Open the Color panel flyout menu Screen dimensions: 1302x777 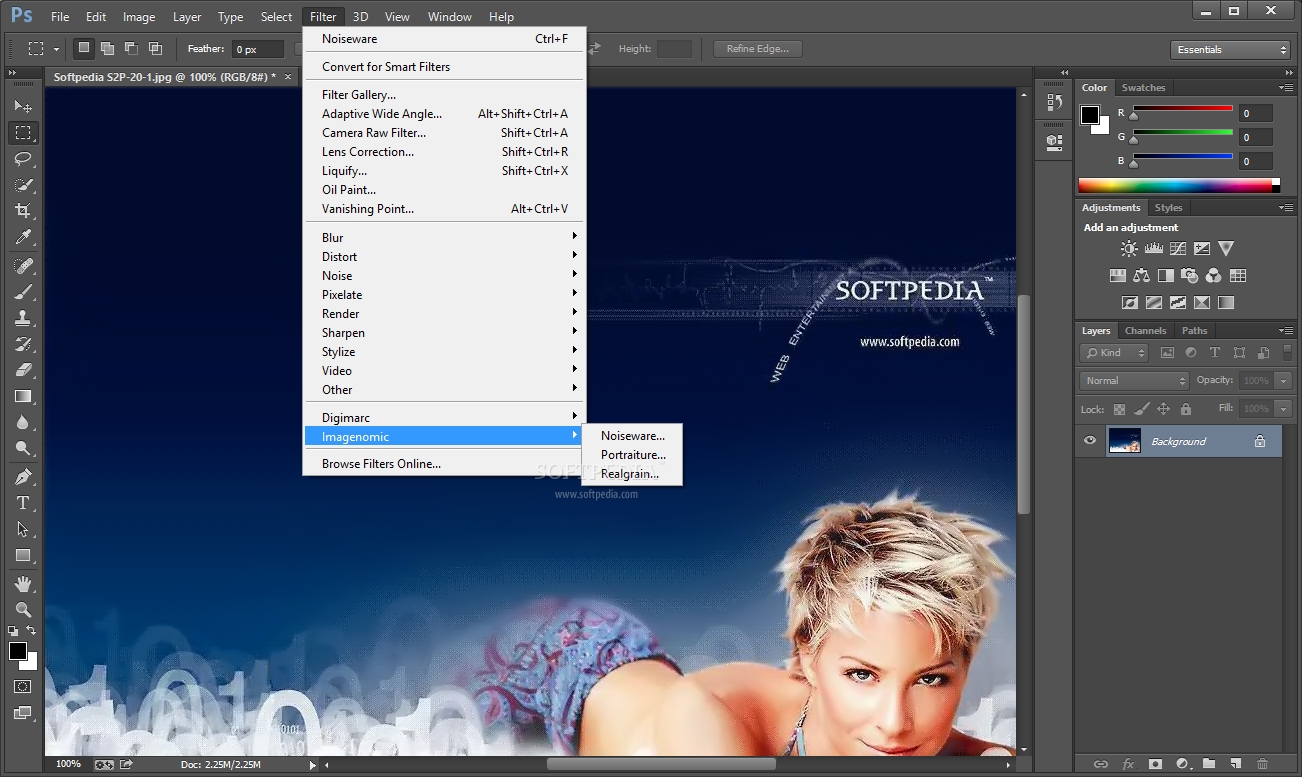click(1285, 88)
